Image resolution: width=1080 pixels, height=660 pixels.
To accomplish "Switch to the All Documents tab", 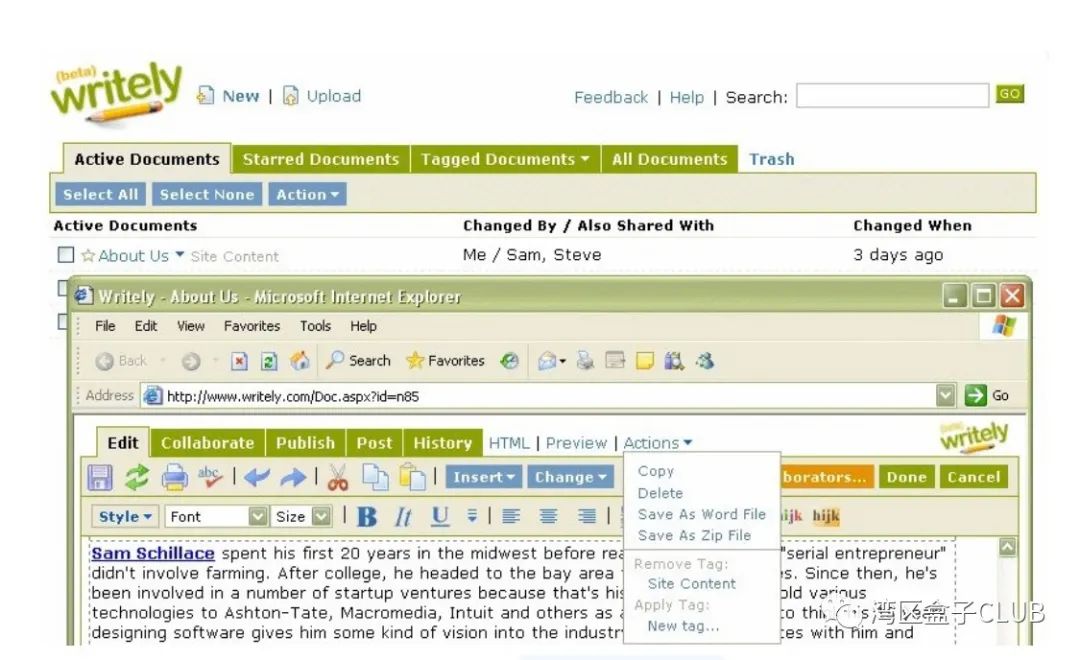I will click(669, 159).
